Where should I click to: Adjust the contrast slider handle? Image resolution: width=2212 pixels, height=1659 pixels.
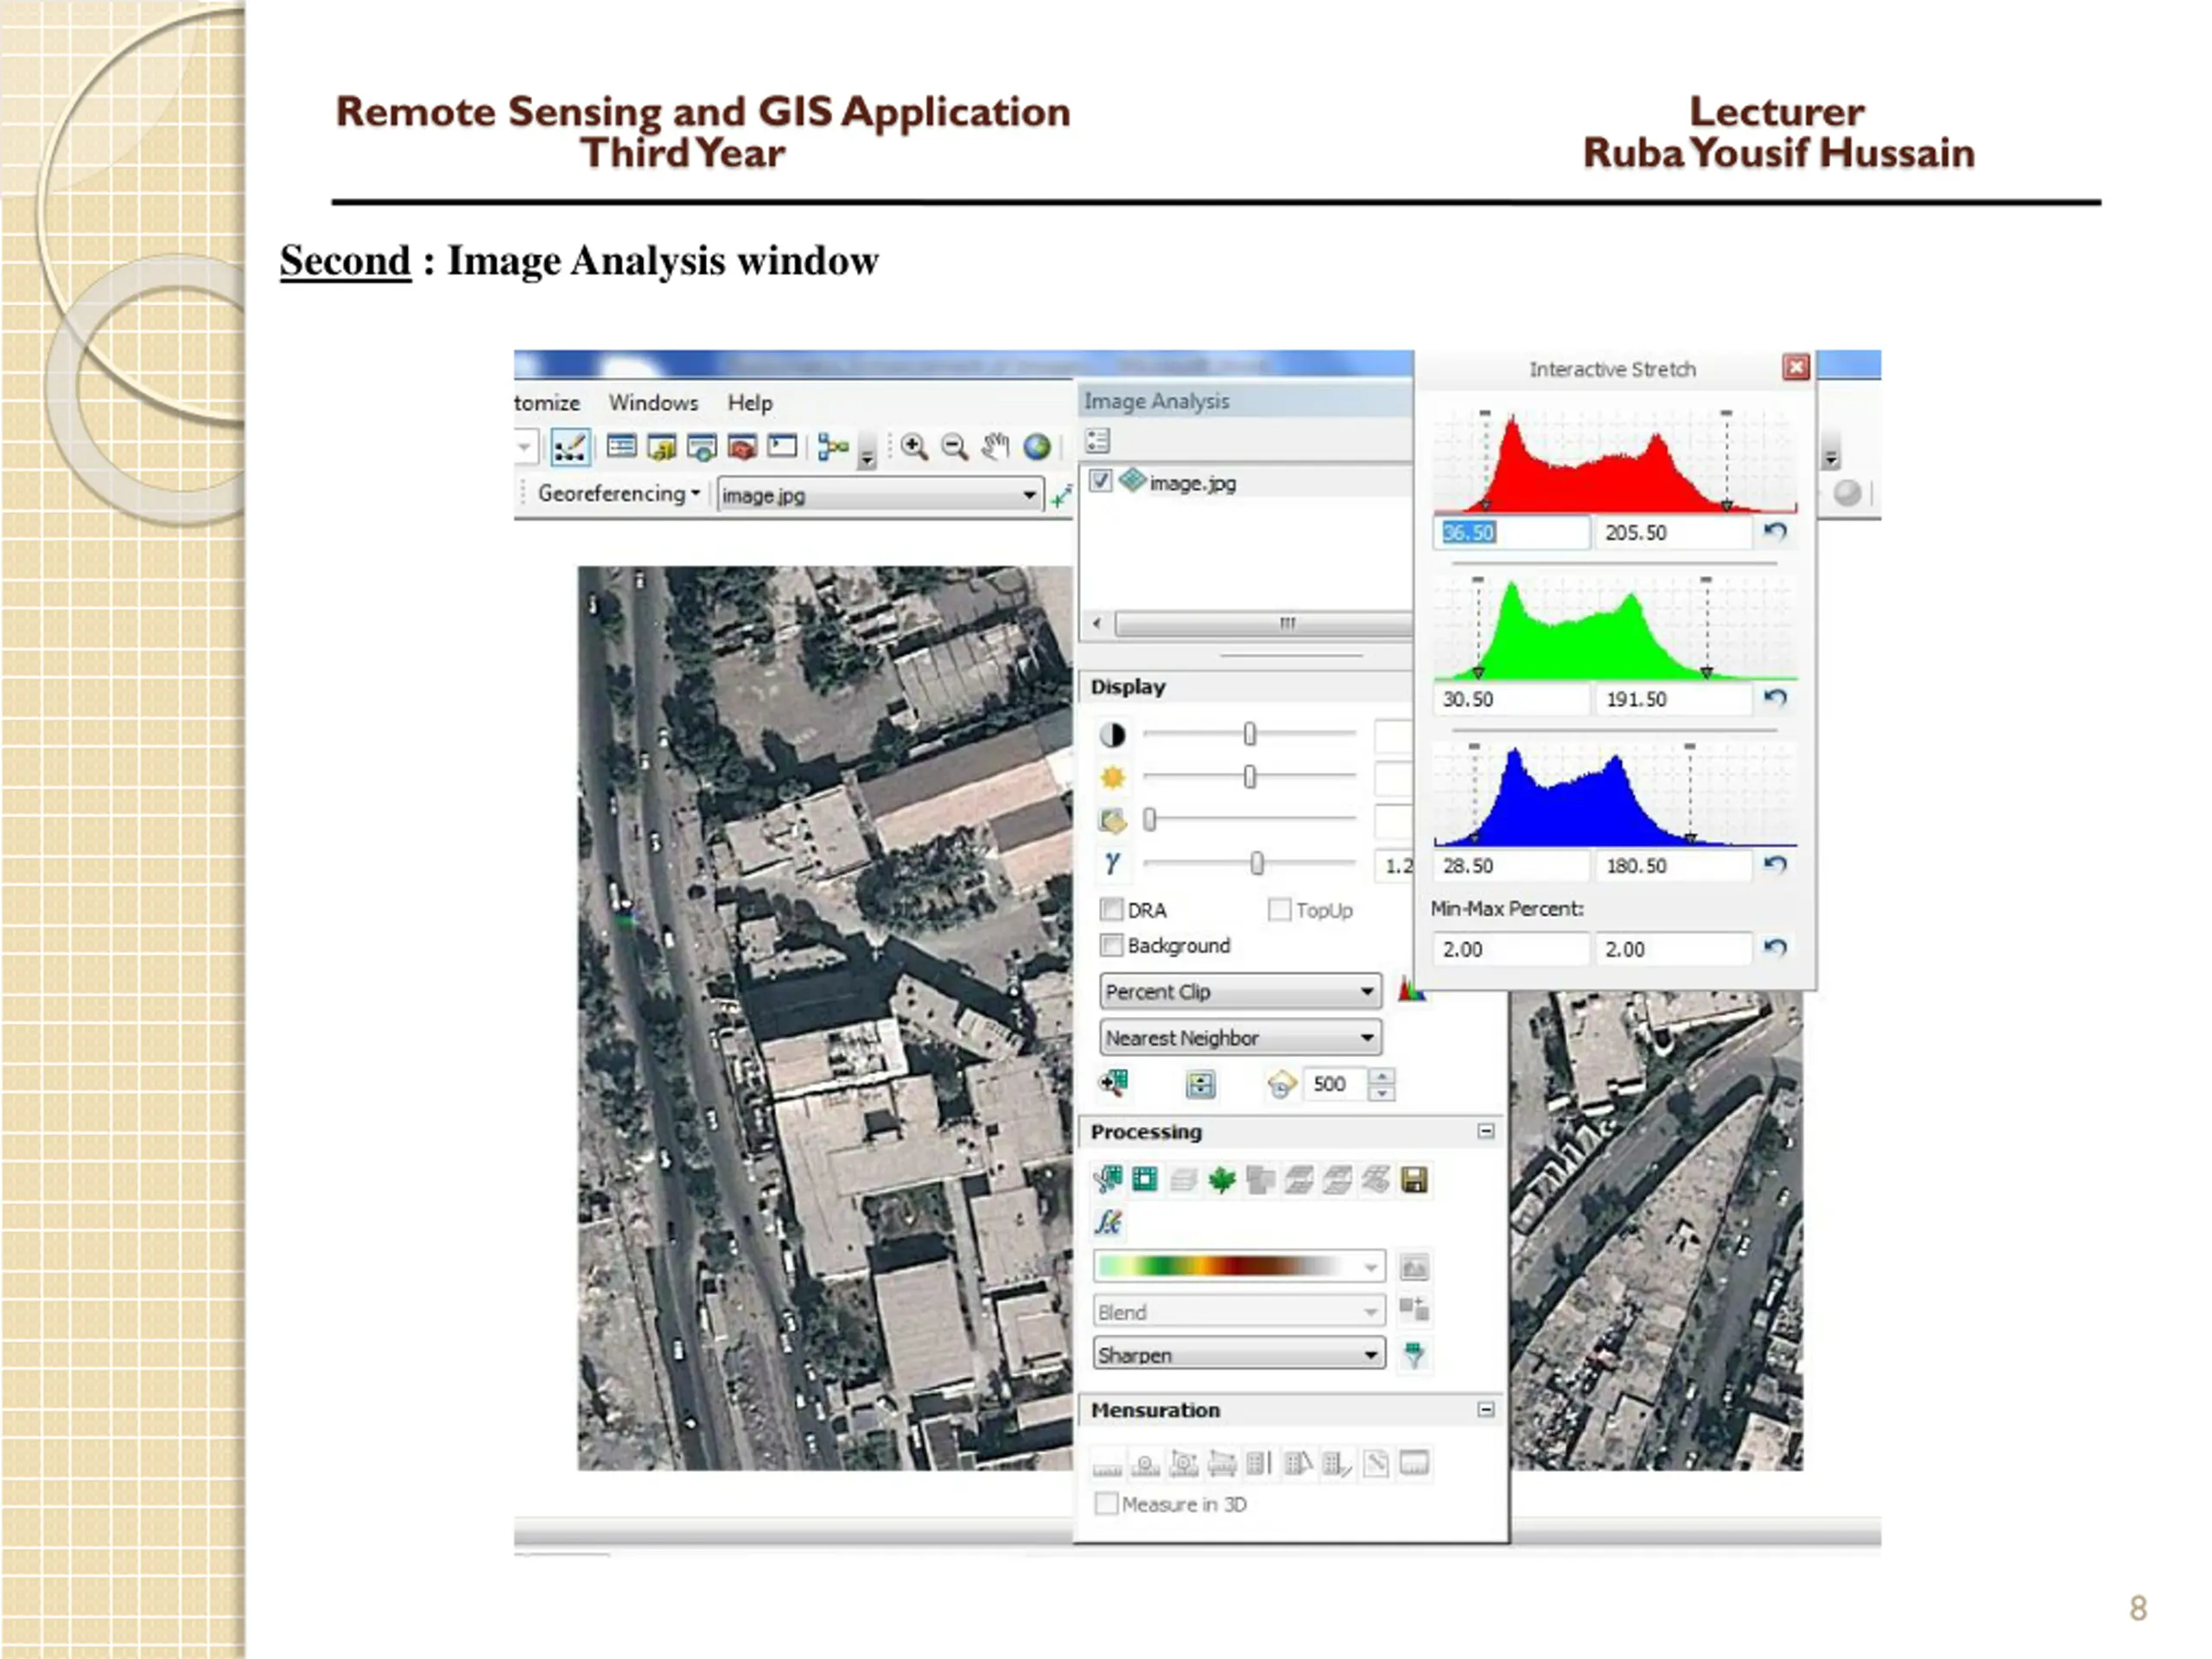point(1249,735)
